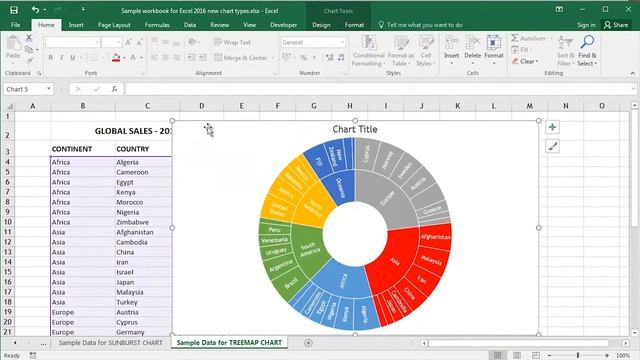This screenshot has height=360, width=640.
Task: Select cell with Algeria
Action: click(143, 162)
